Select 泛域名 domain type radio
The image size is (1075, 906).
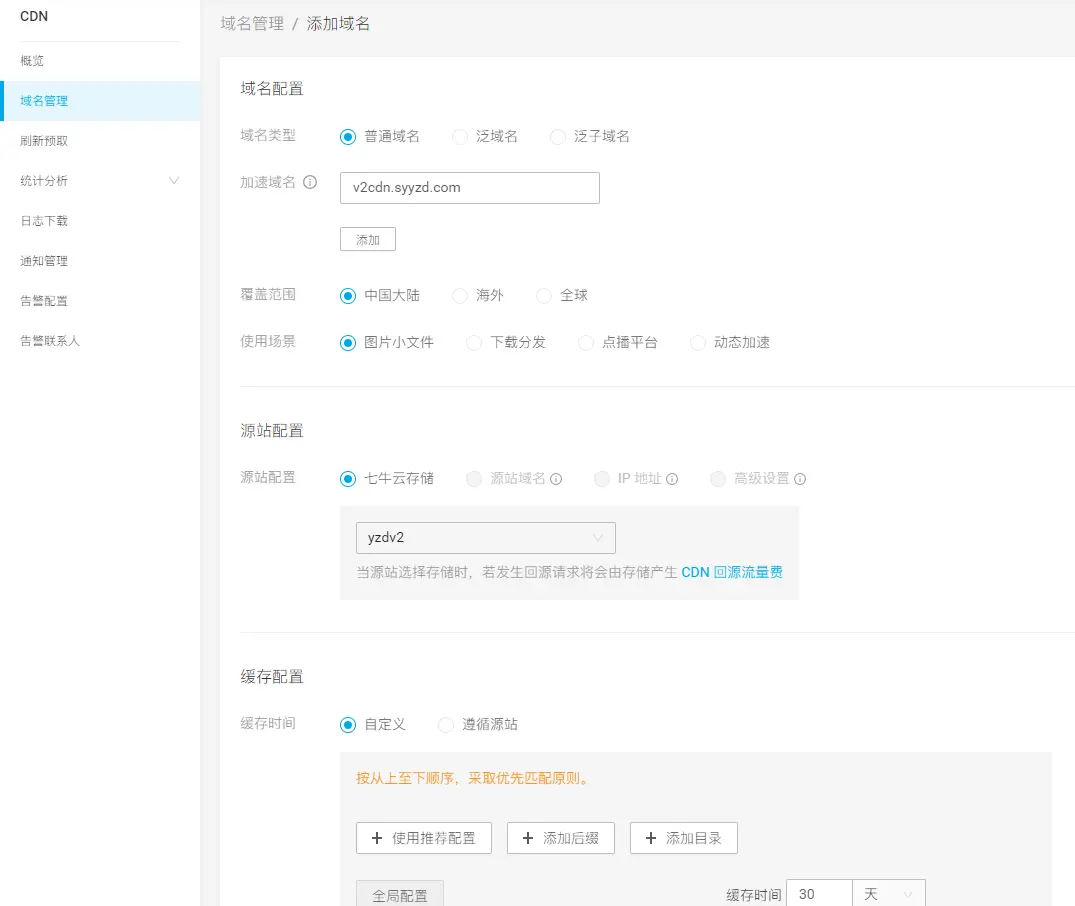click(460, 137)
